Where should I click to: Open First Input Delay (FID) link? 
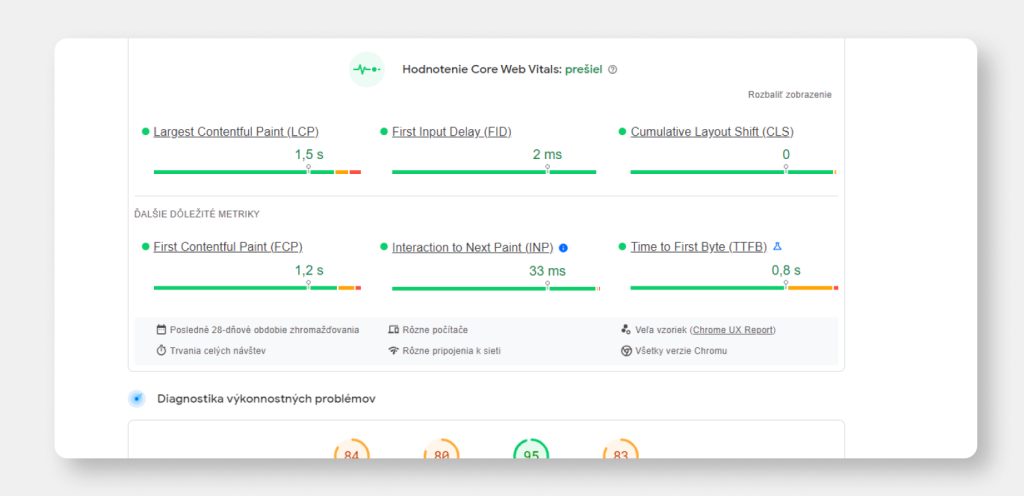451,132
